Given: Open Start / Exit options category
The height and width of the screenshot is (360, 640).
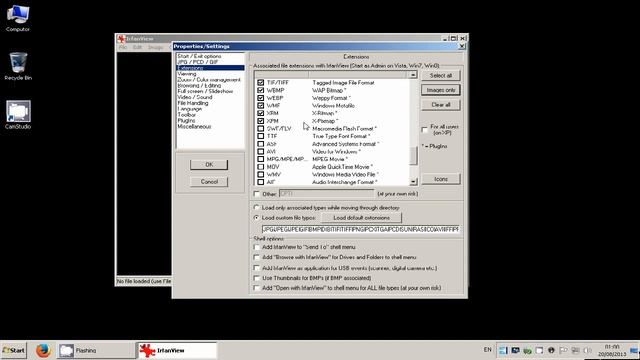Looking at the screenshot, I should [199, 56].
